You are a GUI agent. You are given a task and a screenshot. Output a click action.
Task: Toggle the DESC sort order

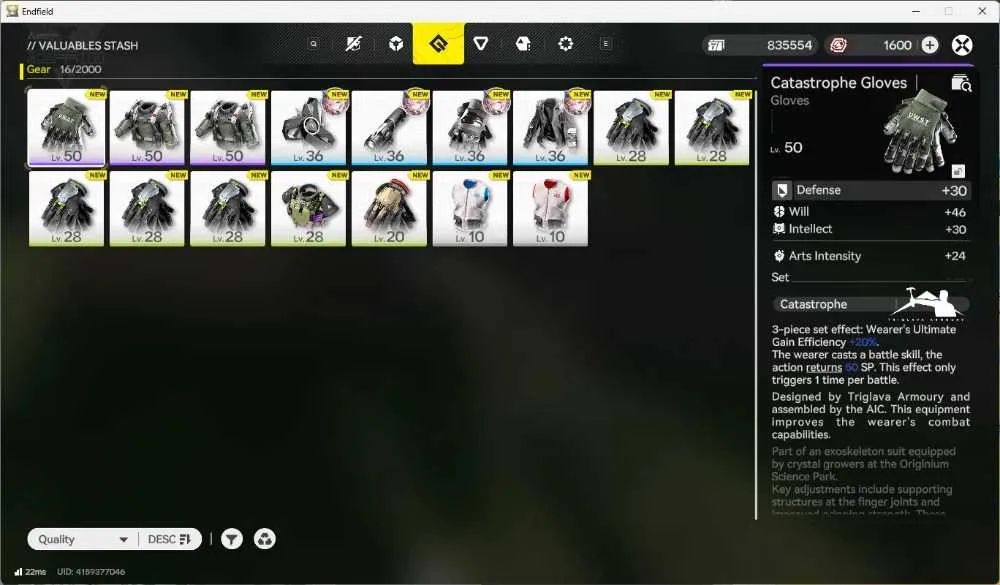(169, 539)
